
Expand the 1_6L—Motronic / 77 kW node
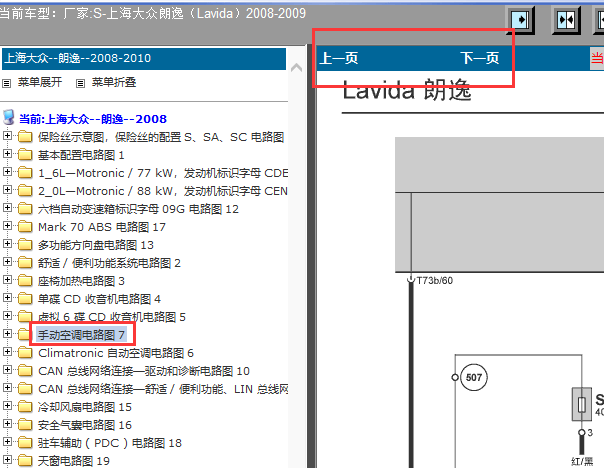[x=7, y=171]
